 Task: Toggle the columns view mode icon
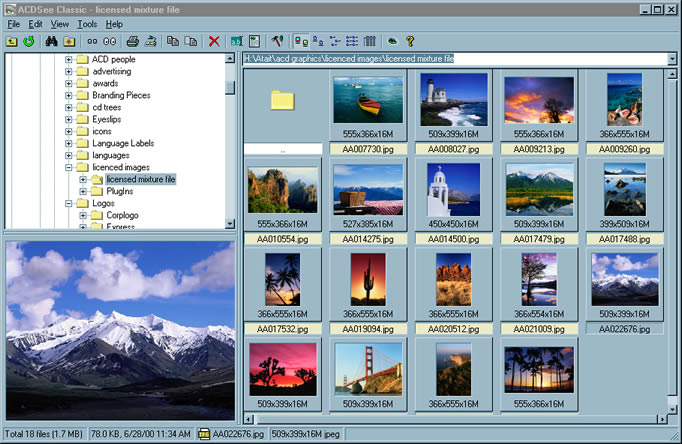click(369, 41)
